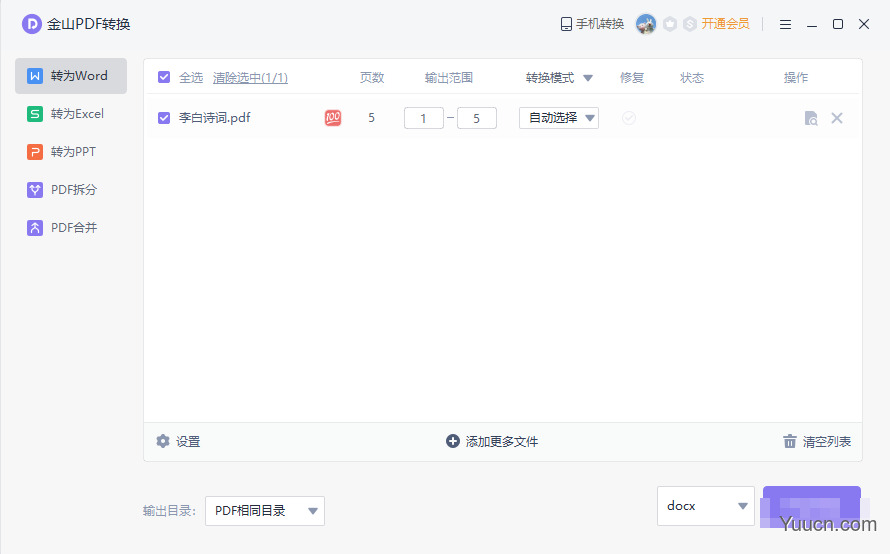Click the 金山PDF转换 app logo
Viewport: 890px width, 554px height.
[x=32, y=24]
